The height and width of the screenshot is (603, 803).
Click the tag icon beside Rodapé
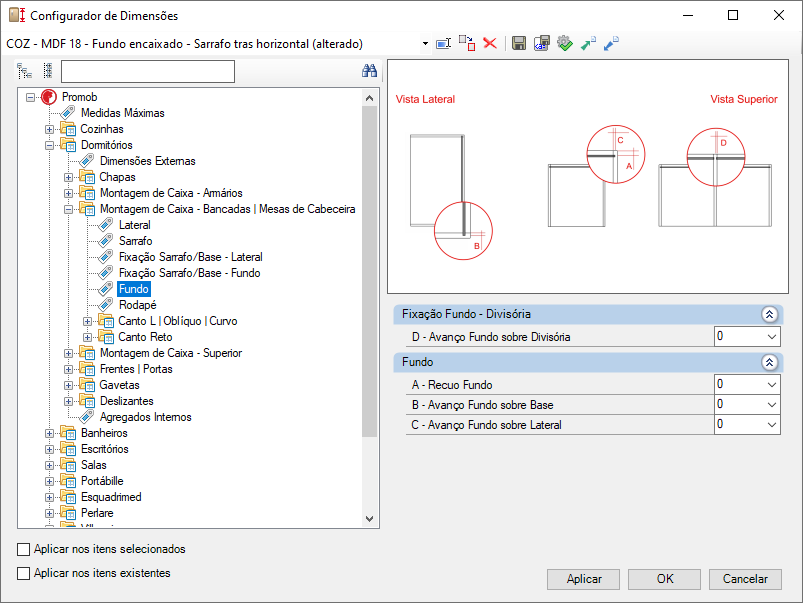point(106,305)
